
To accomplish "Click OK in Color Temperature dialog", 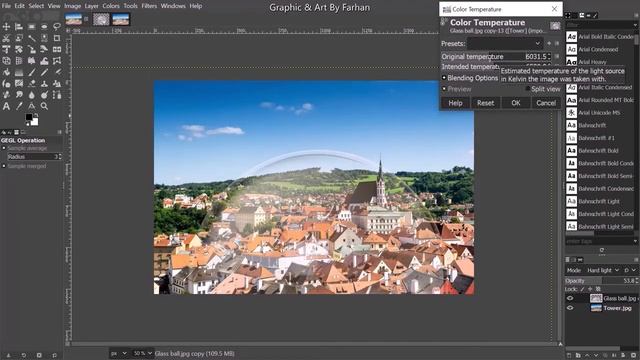I will [516, 103].
